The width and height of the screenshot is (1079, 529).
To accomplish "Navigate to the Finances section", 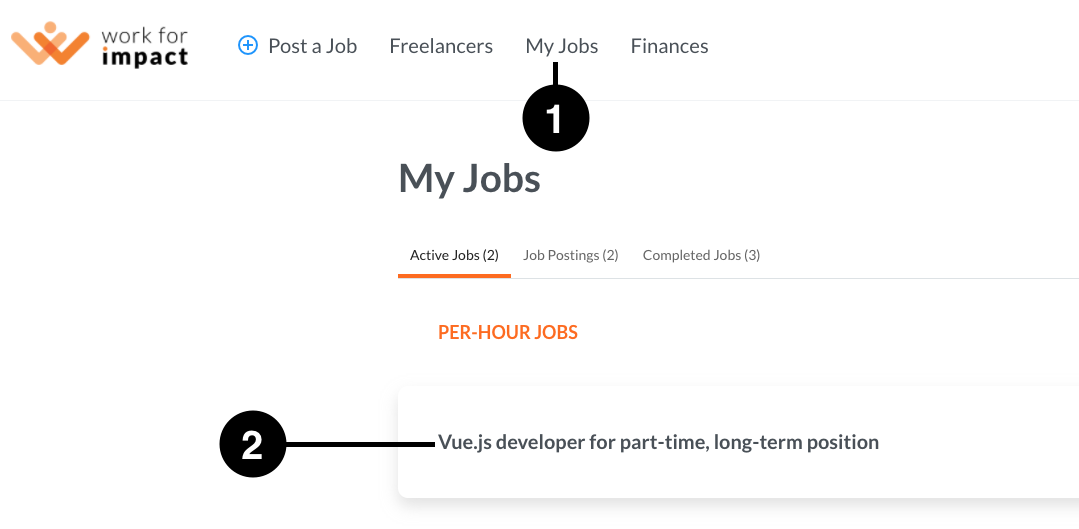I will (670, 46).
